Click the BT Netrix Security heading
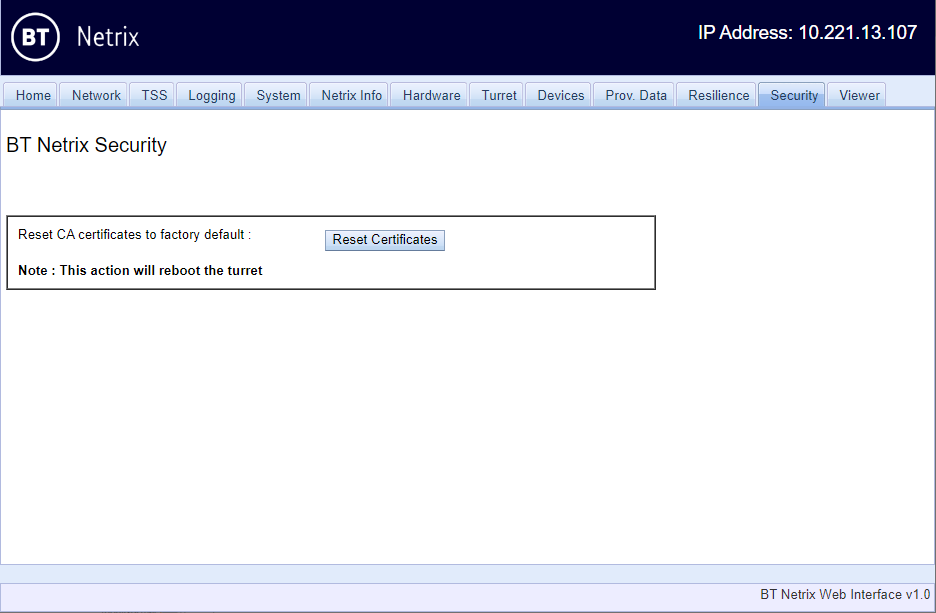The image size is (936, 613). tap(86, 145)
